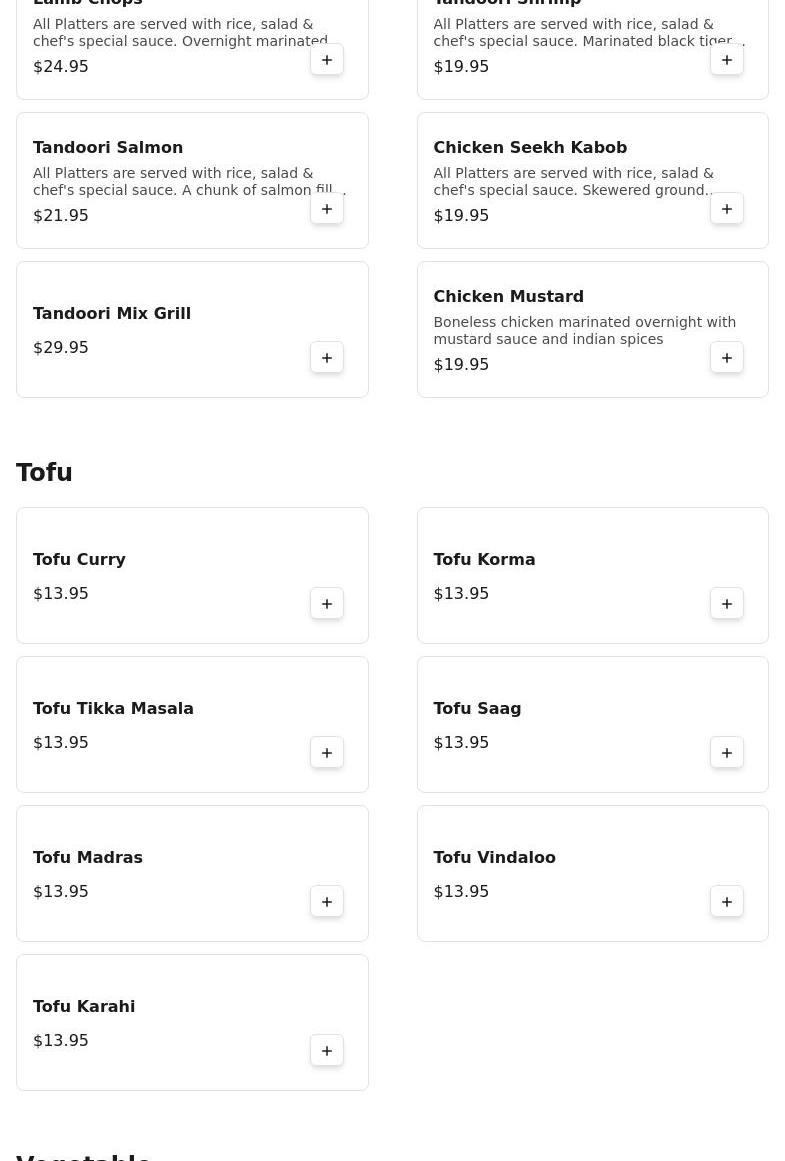
Task: Add the Tandoori Shrimp platter
Action: [727, 60]
